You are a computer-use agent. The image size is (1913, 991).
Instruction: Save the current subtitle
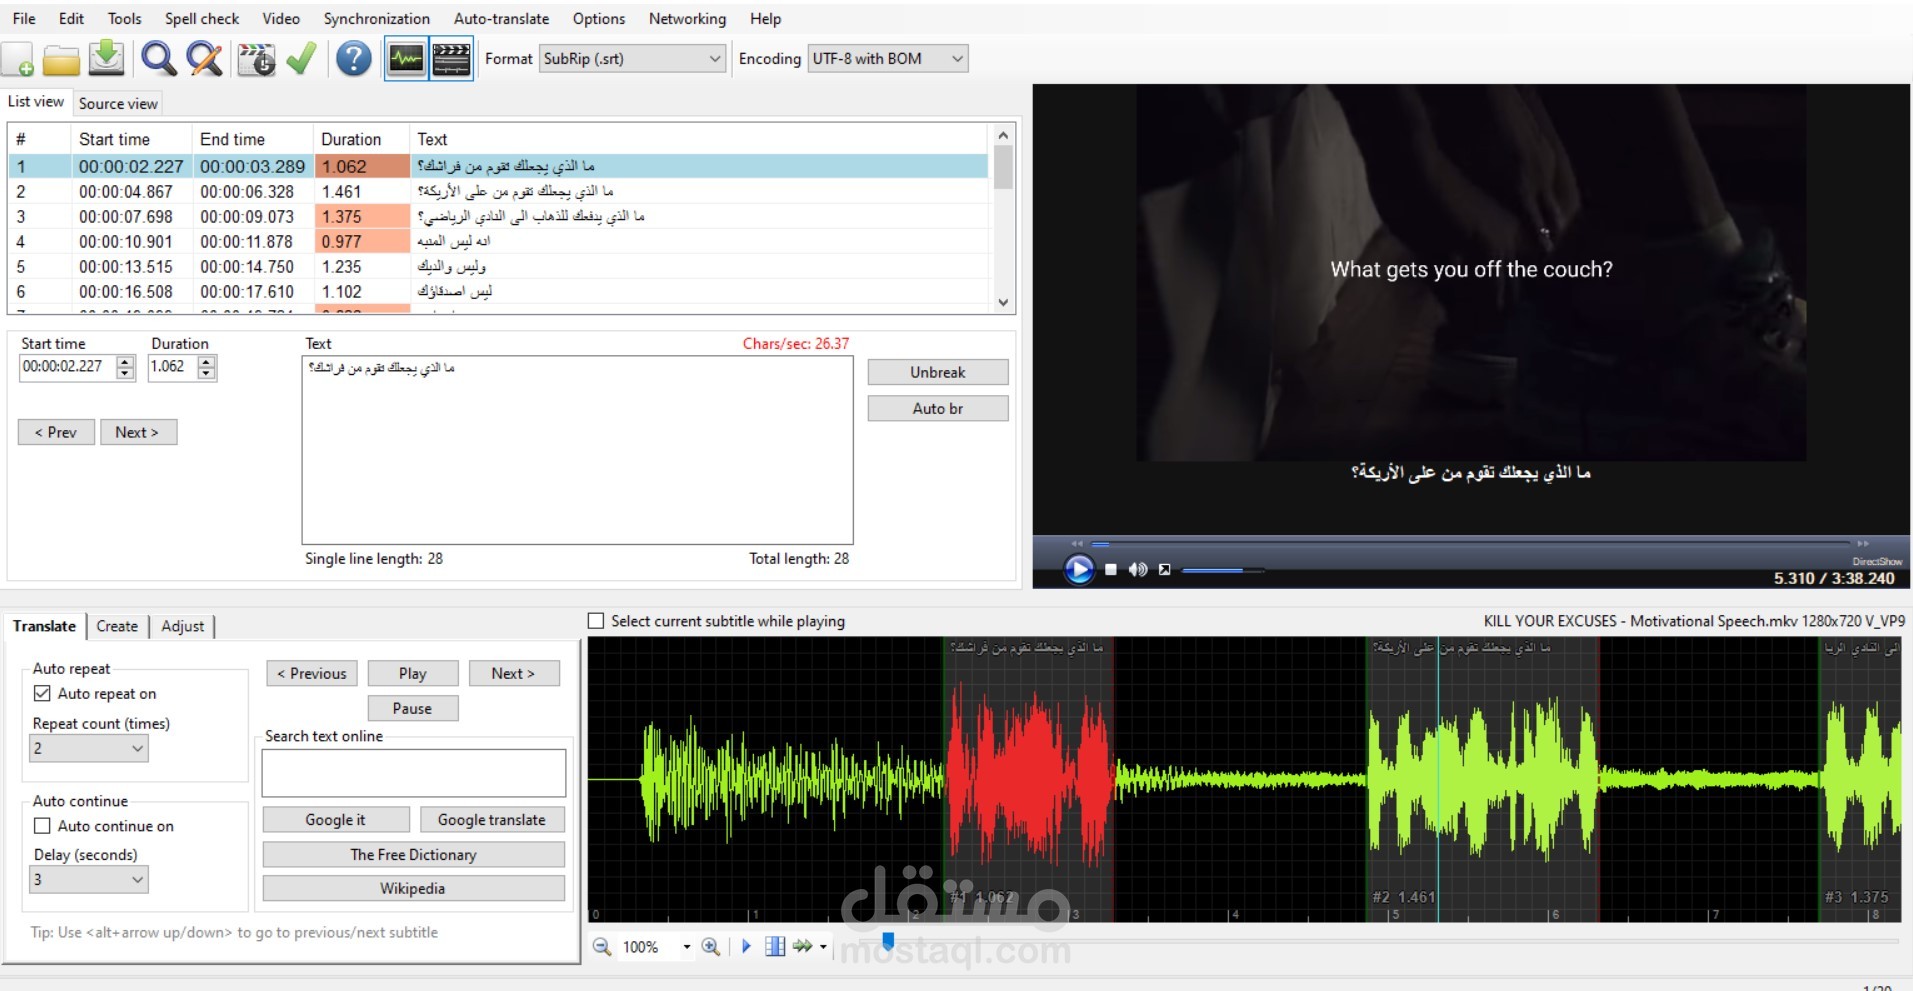pyautogui.click(x=106, y=58)
